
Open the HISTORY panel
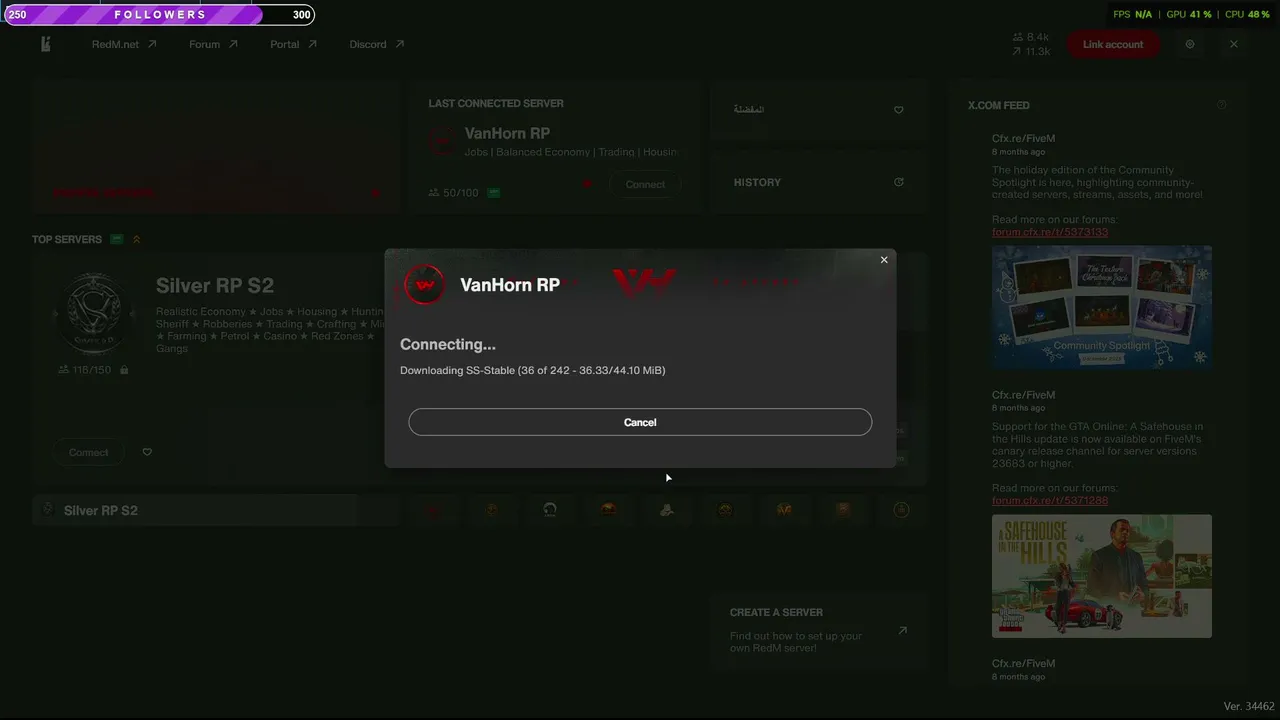point(818,182)
